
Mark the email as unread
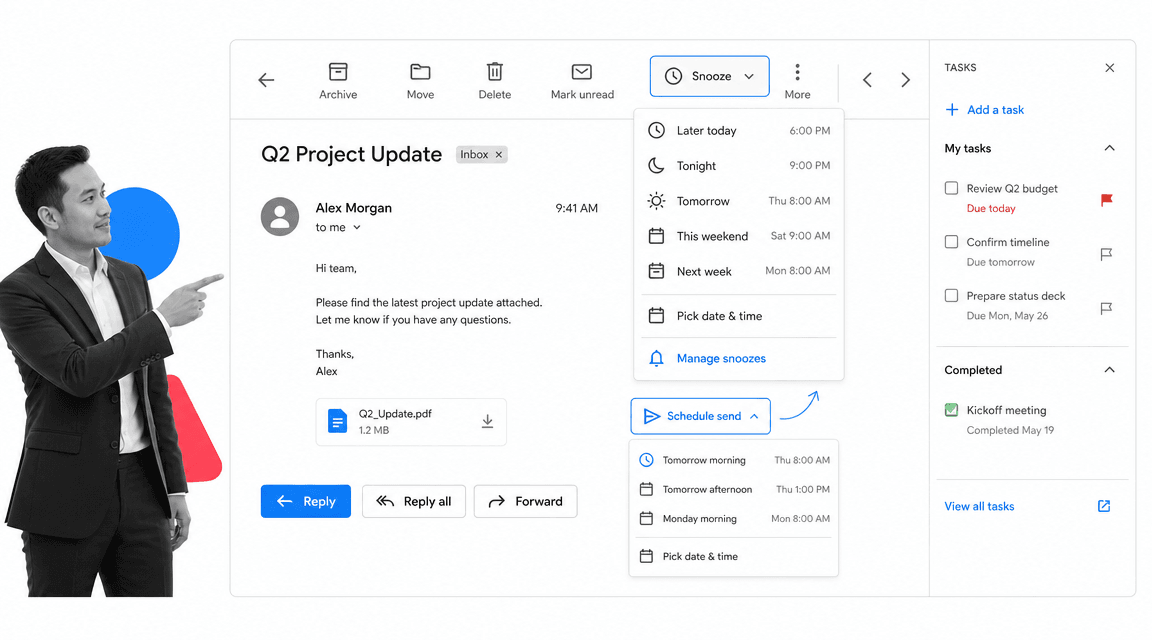[x=582, y=81]
